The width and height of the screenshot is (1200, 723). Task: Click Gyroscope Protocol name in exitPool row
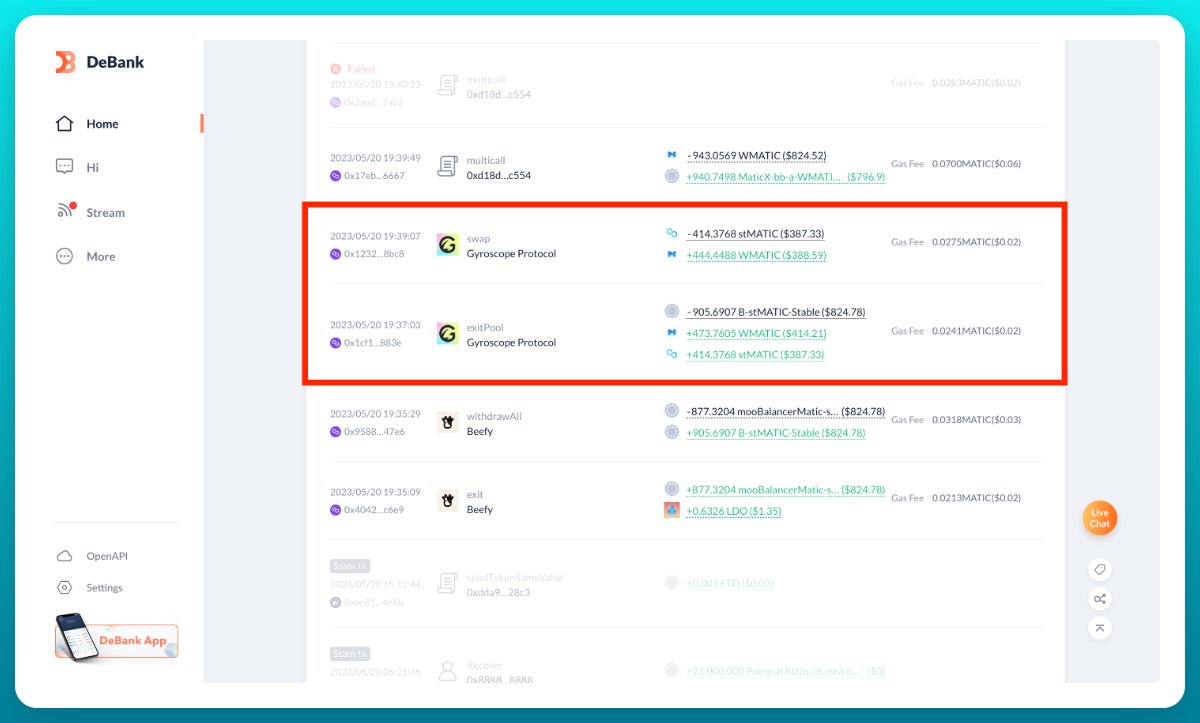(511, 343)
